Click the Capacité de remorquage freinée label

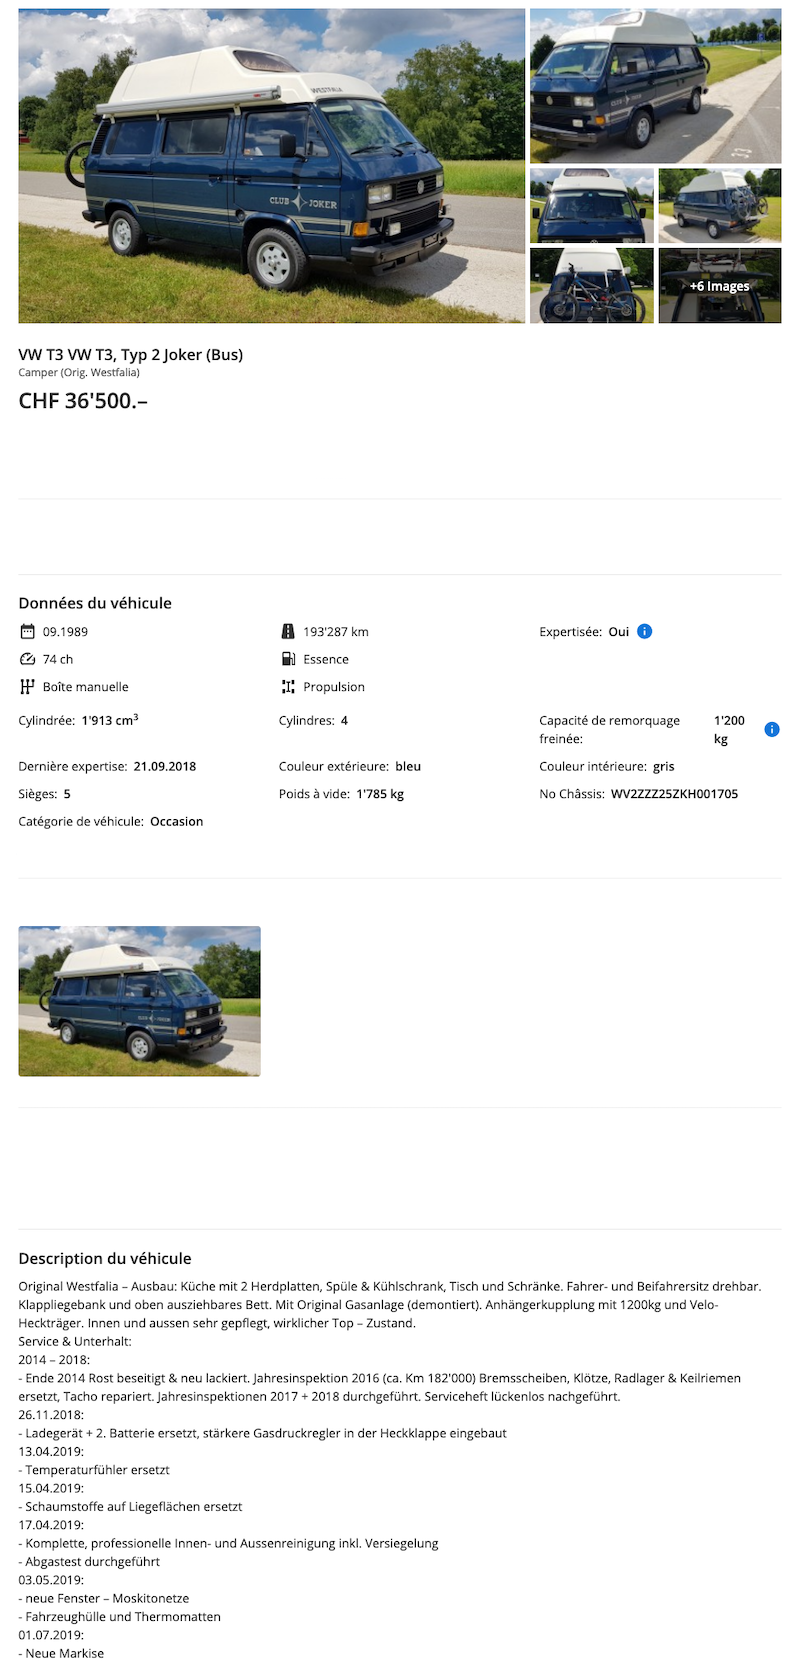(x=610, y=729)
